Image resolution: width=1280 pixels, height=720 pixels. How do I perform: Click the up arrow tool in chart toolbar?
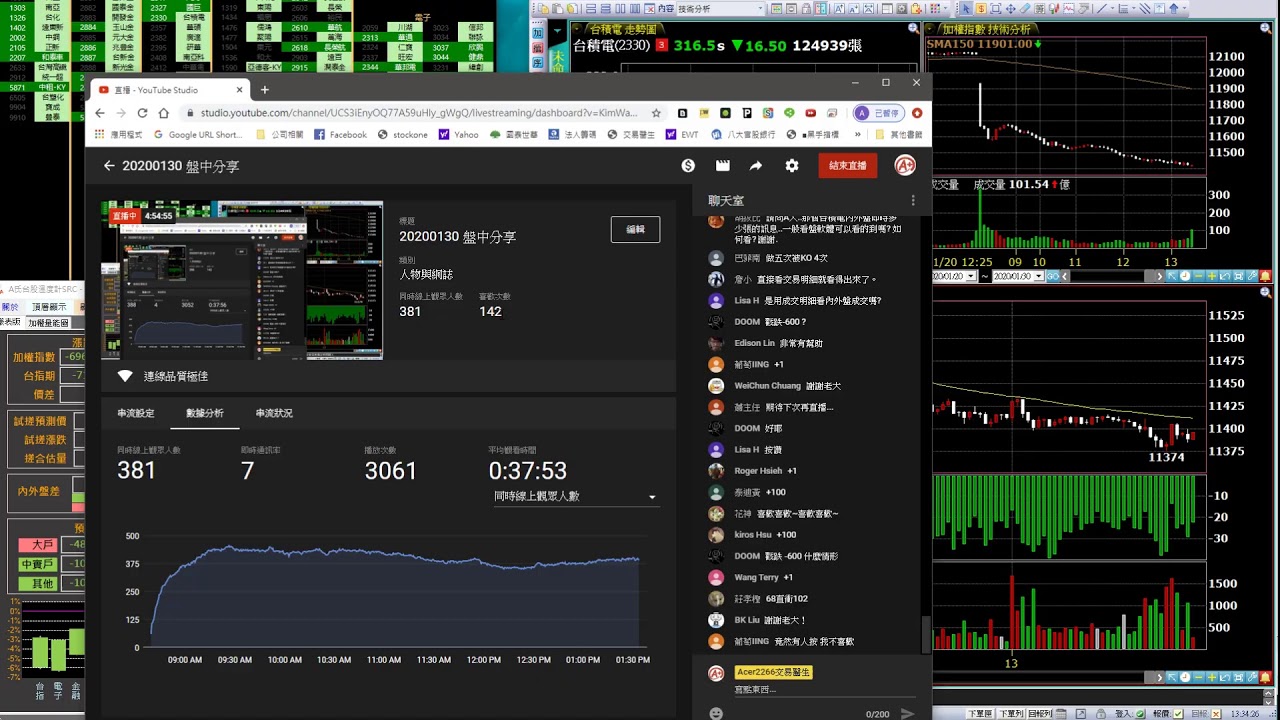(1174, 9)
